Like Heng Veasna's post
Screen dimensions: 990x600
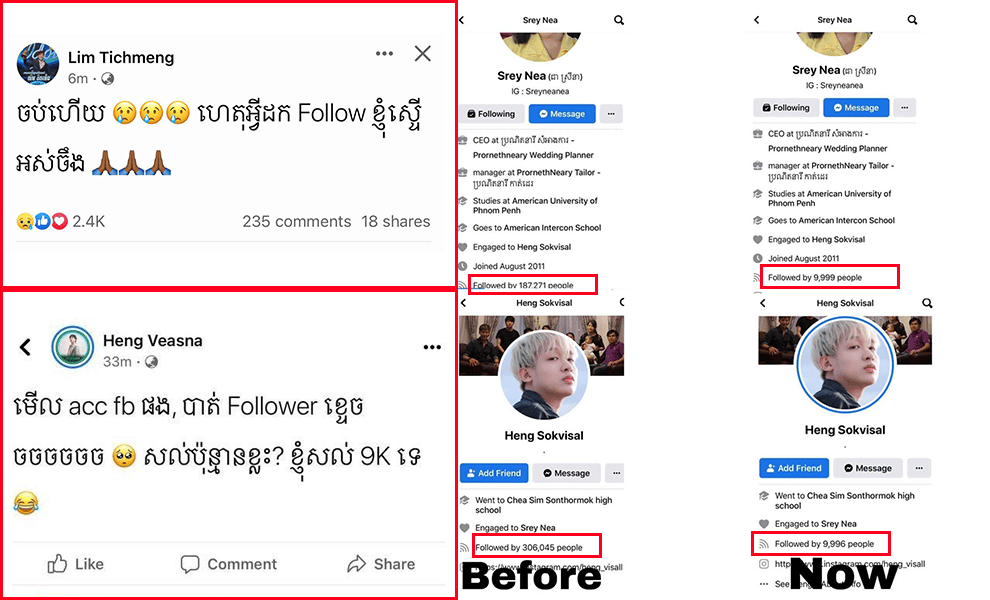pyautogui.click(x=76, y=564)
